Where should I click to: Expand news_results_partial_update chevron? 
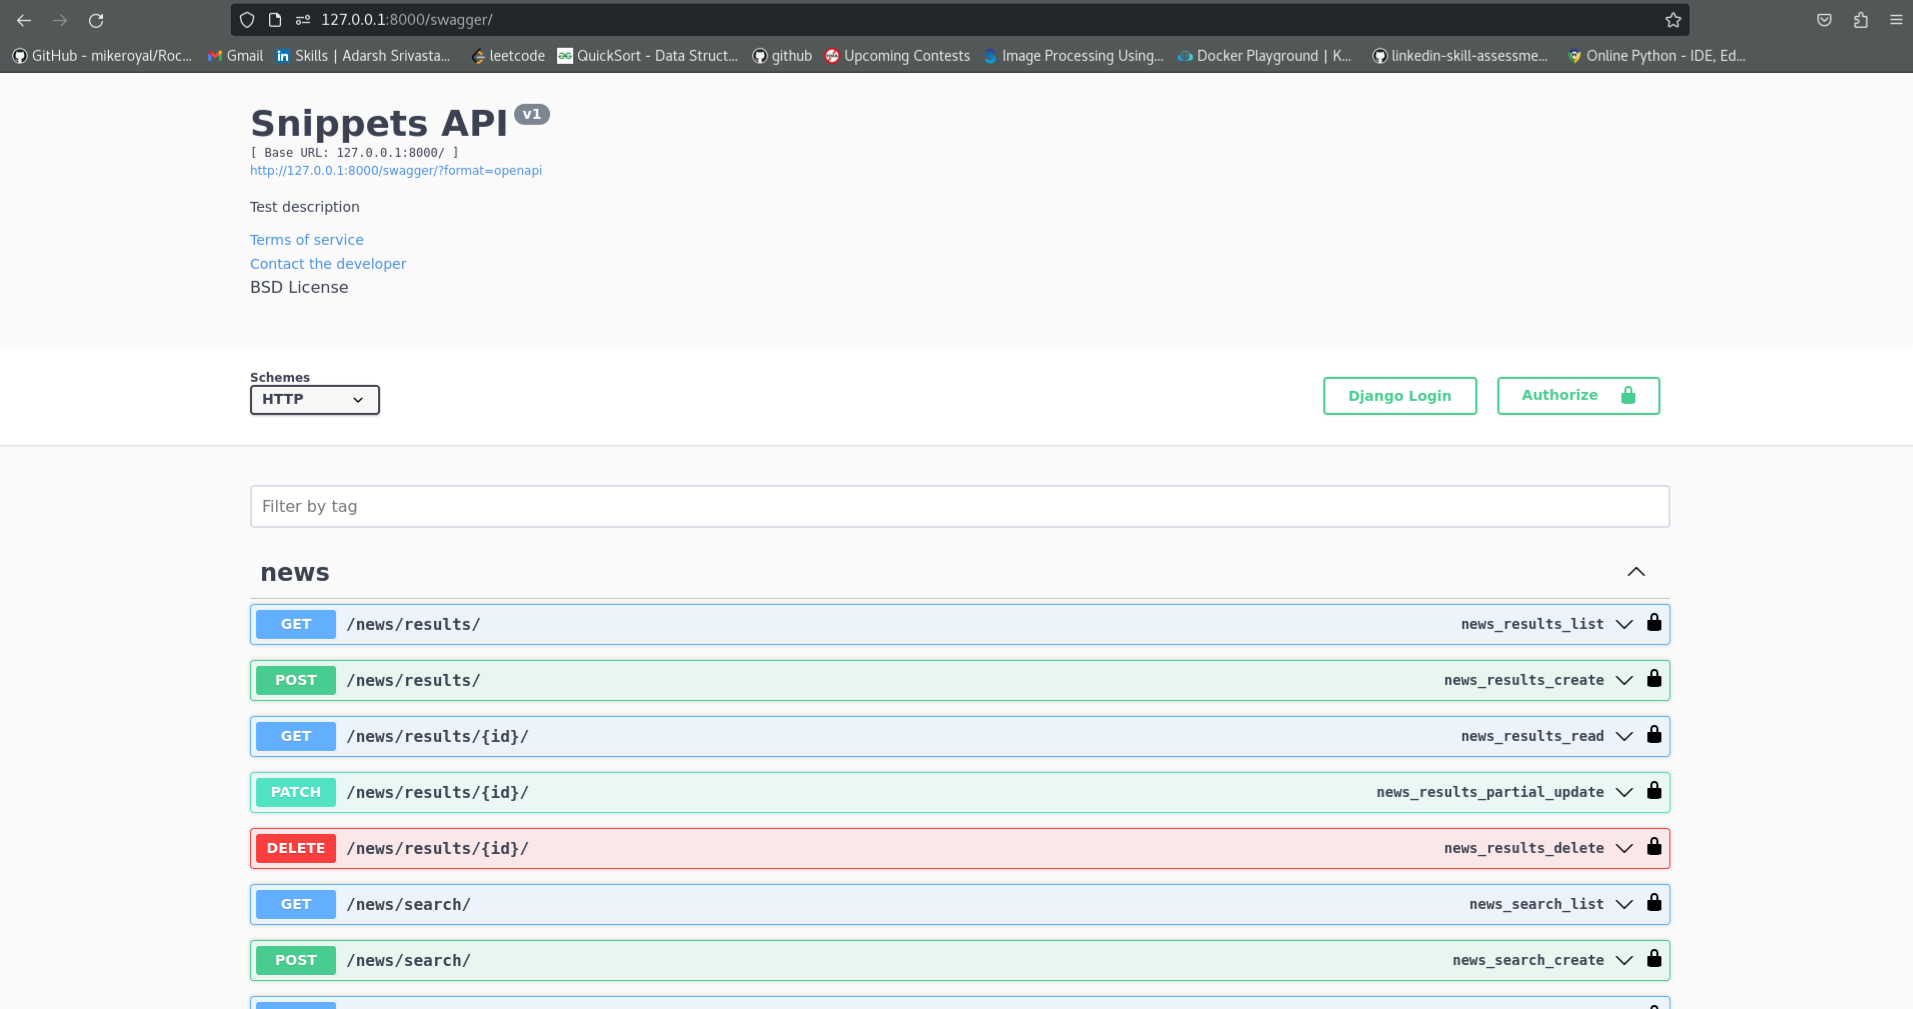point(1624,792)
